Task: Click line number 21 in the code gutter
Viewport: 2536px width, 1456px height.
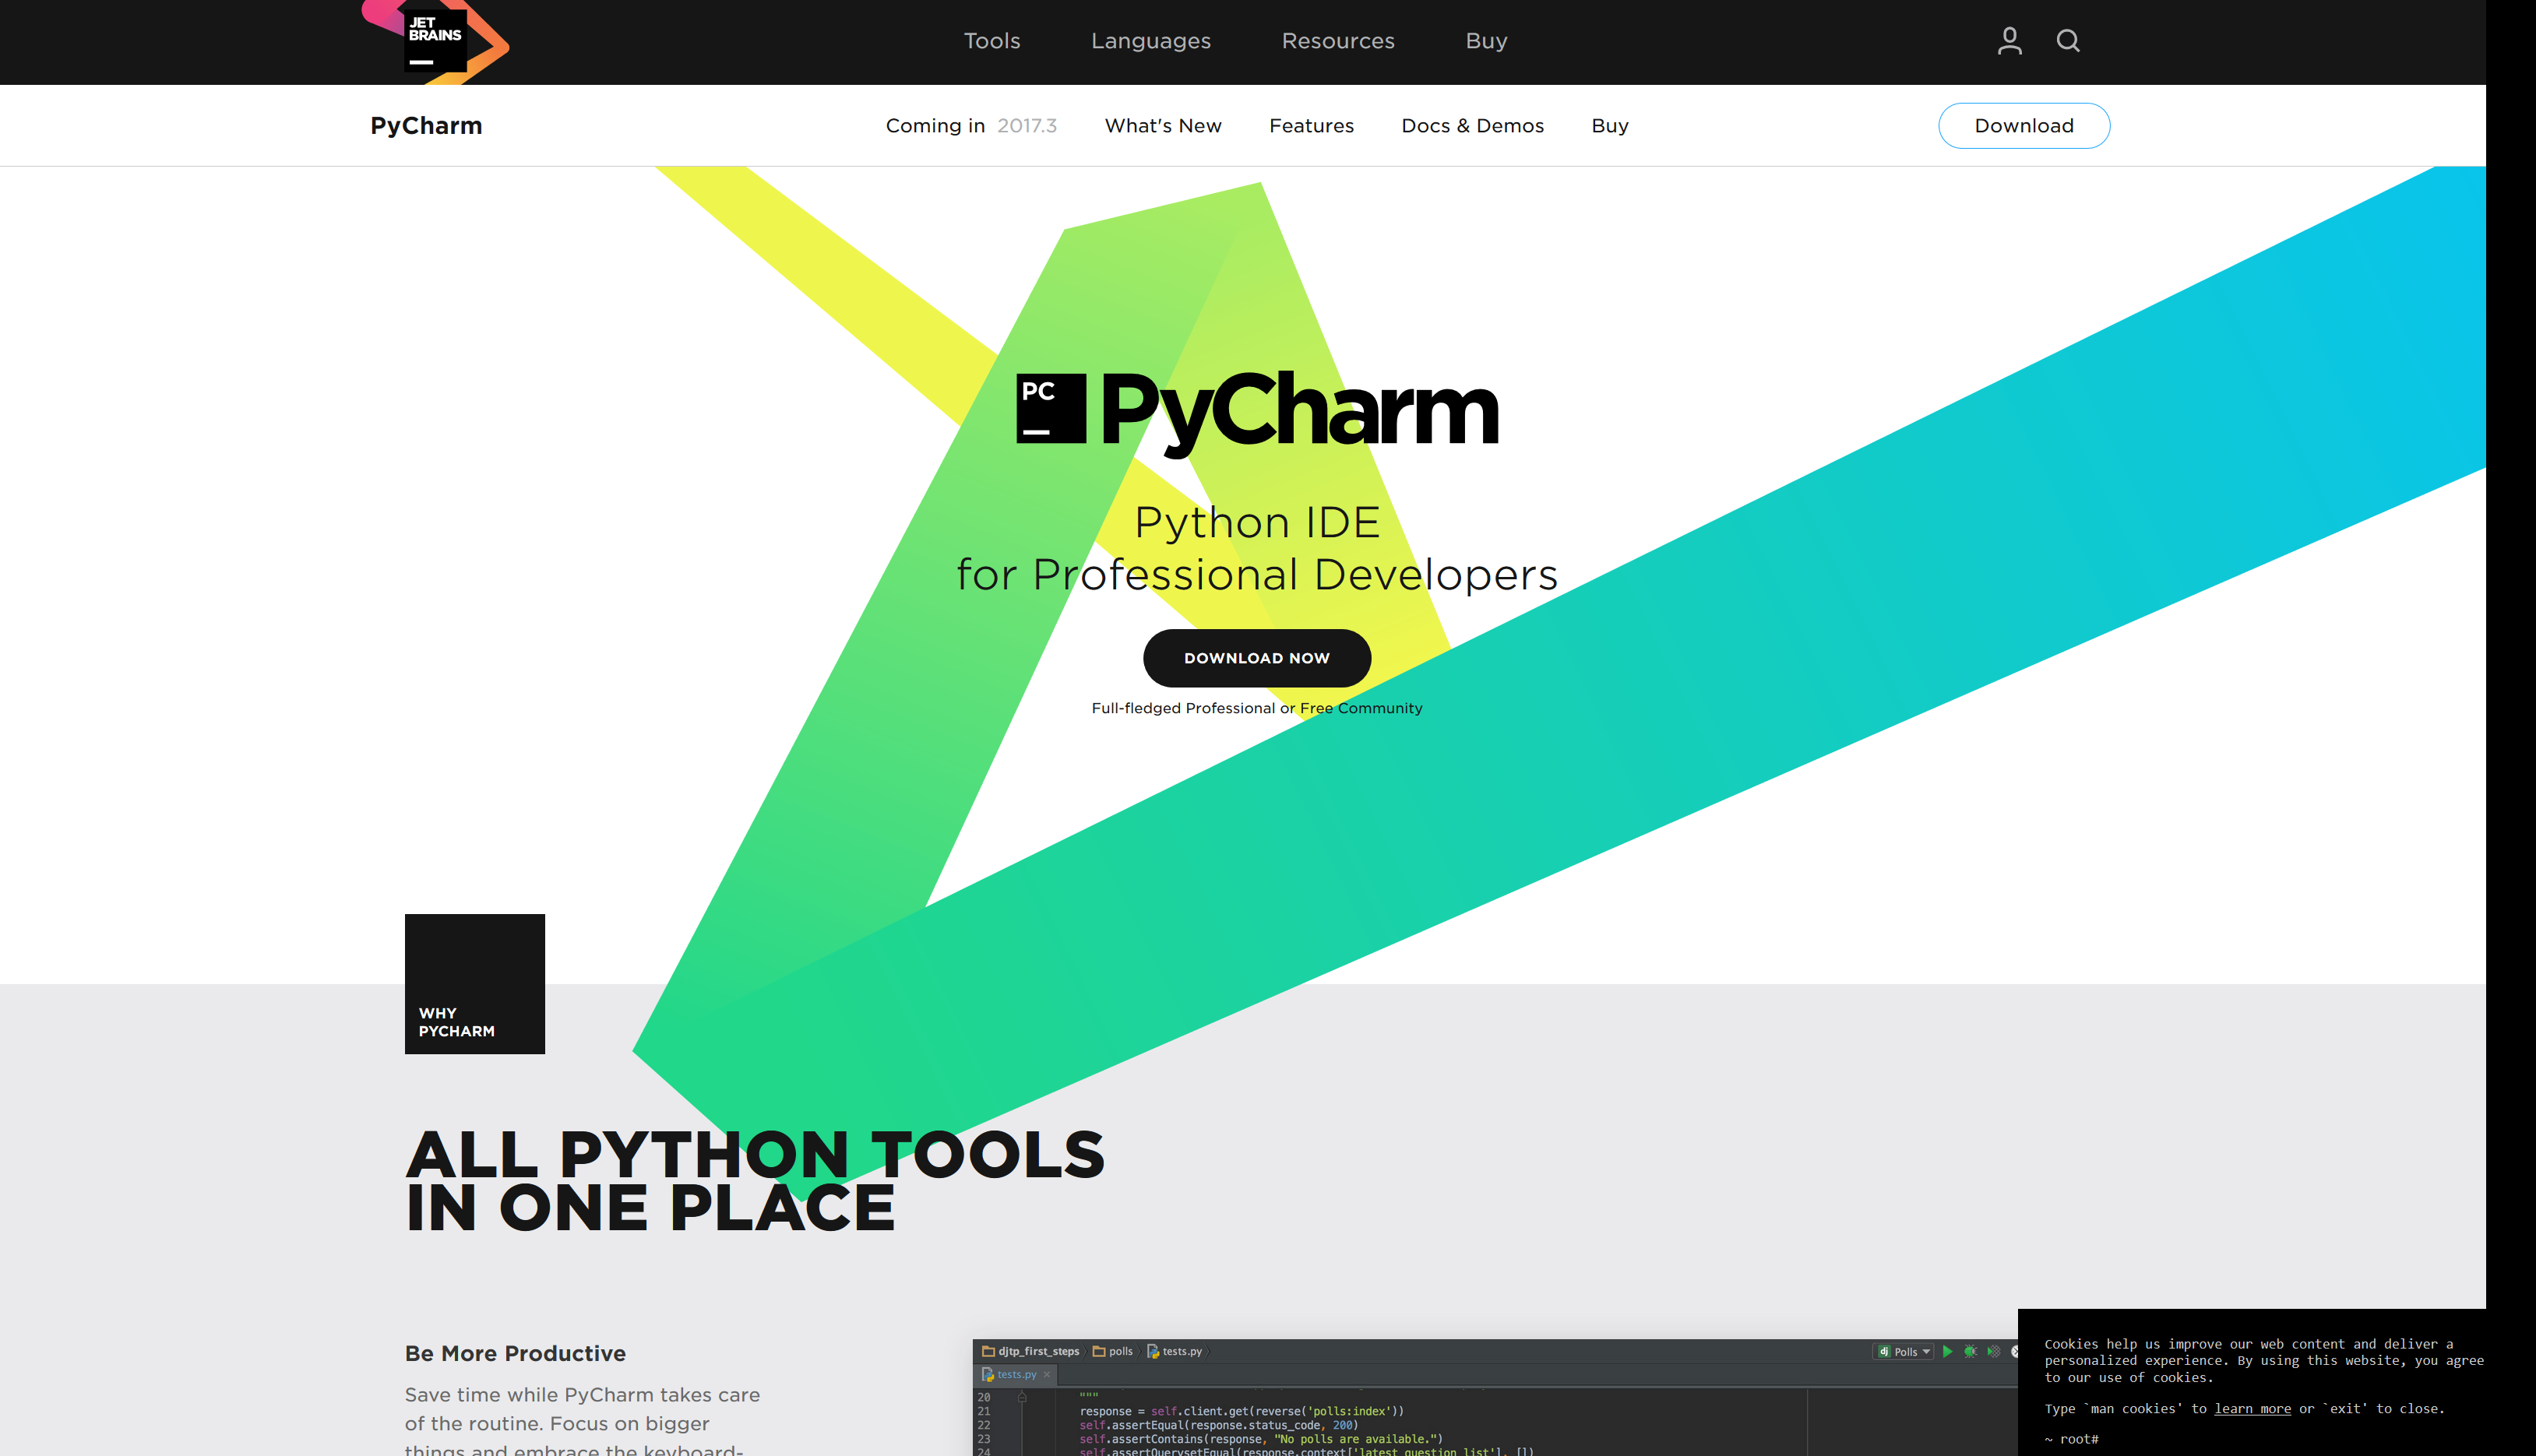Action: point(984,1411)
